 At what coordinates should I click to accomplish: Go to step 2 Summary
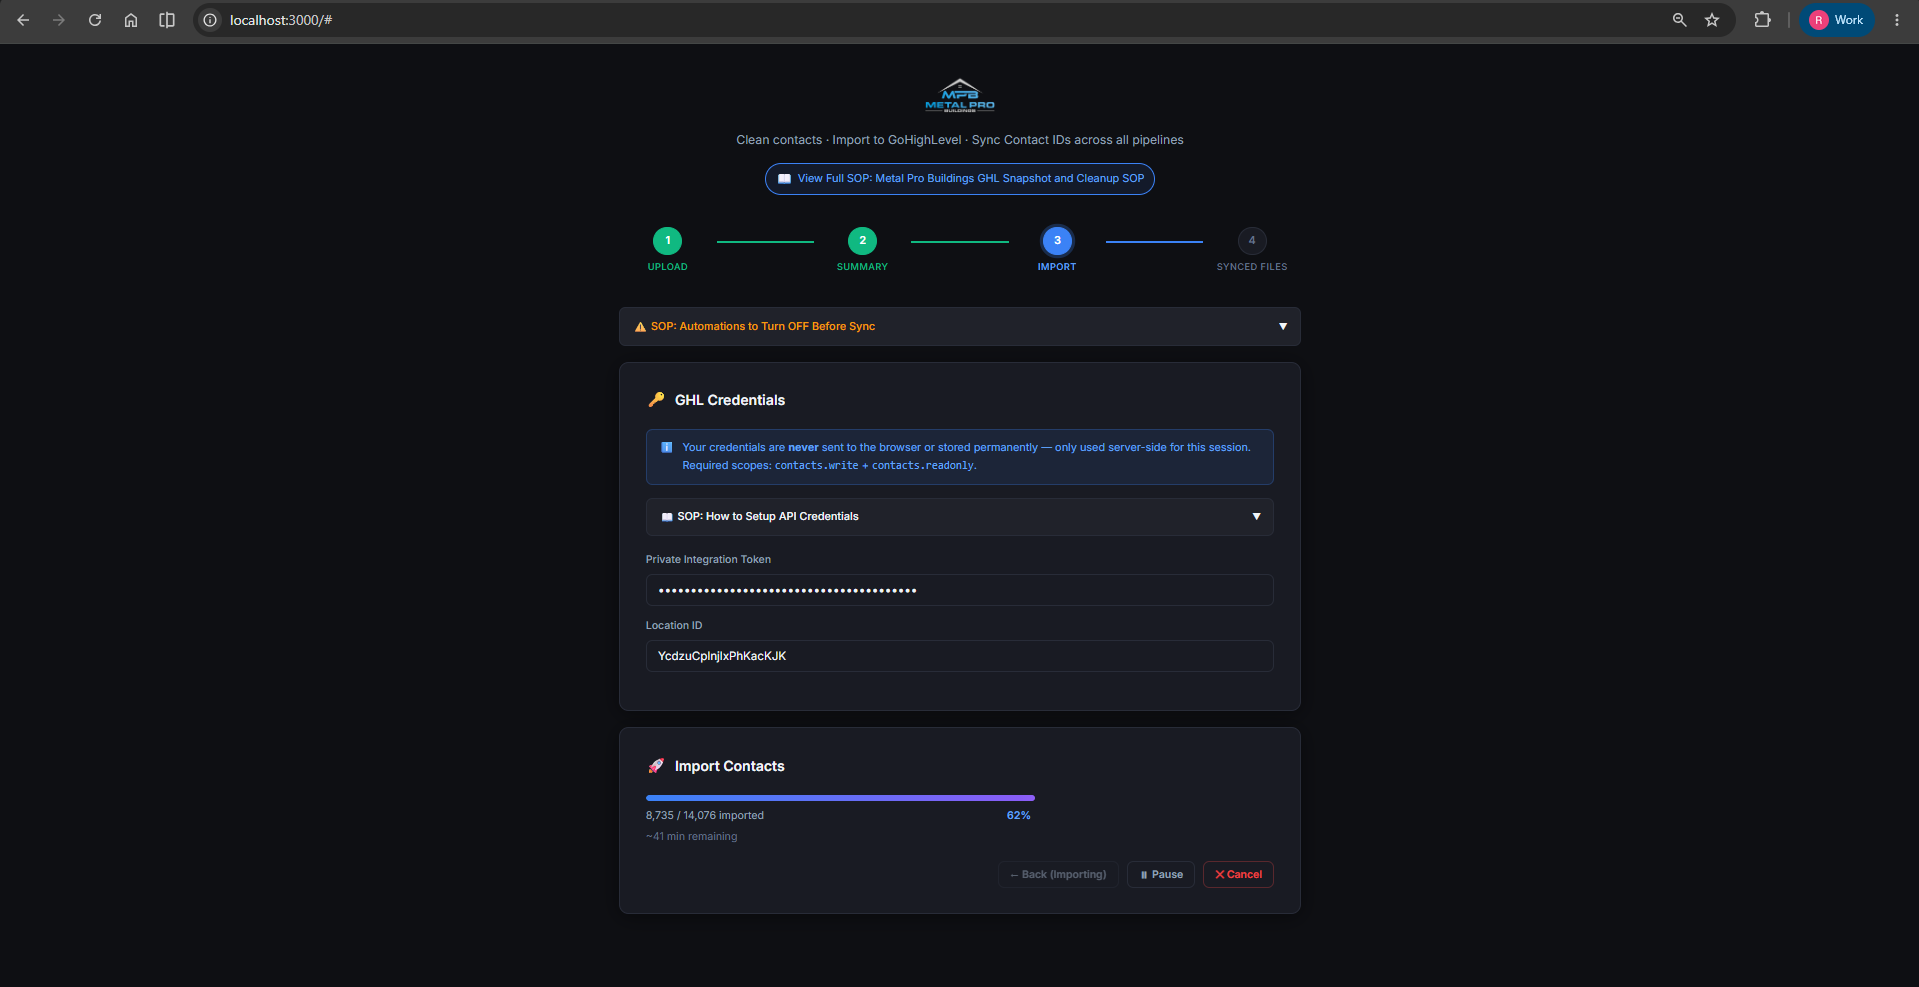[862, 241]
